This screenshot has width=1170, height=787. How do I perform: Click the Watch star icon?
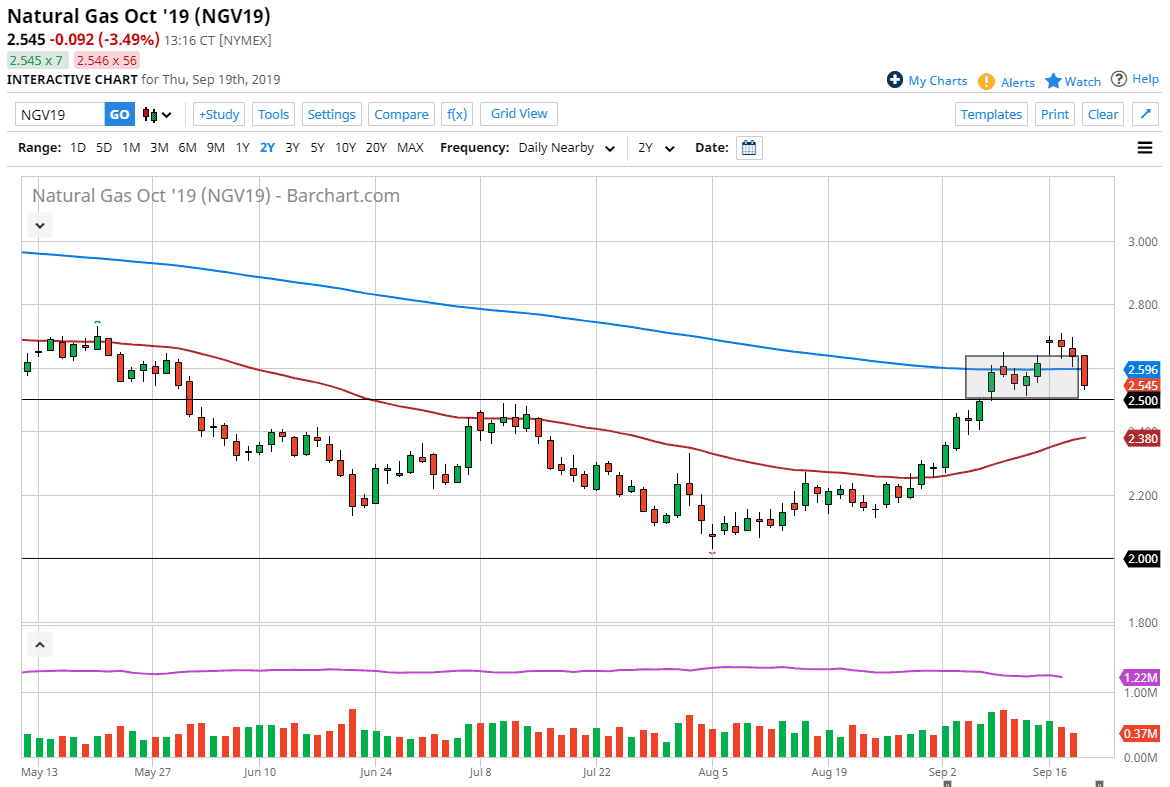[1053, 81]
